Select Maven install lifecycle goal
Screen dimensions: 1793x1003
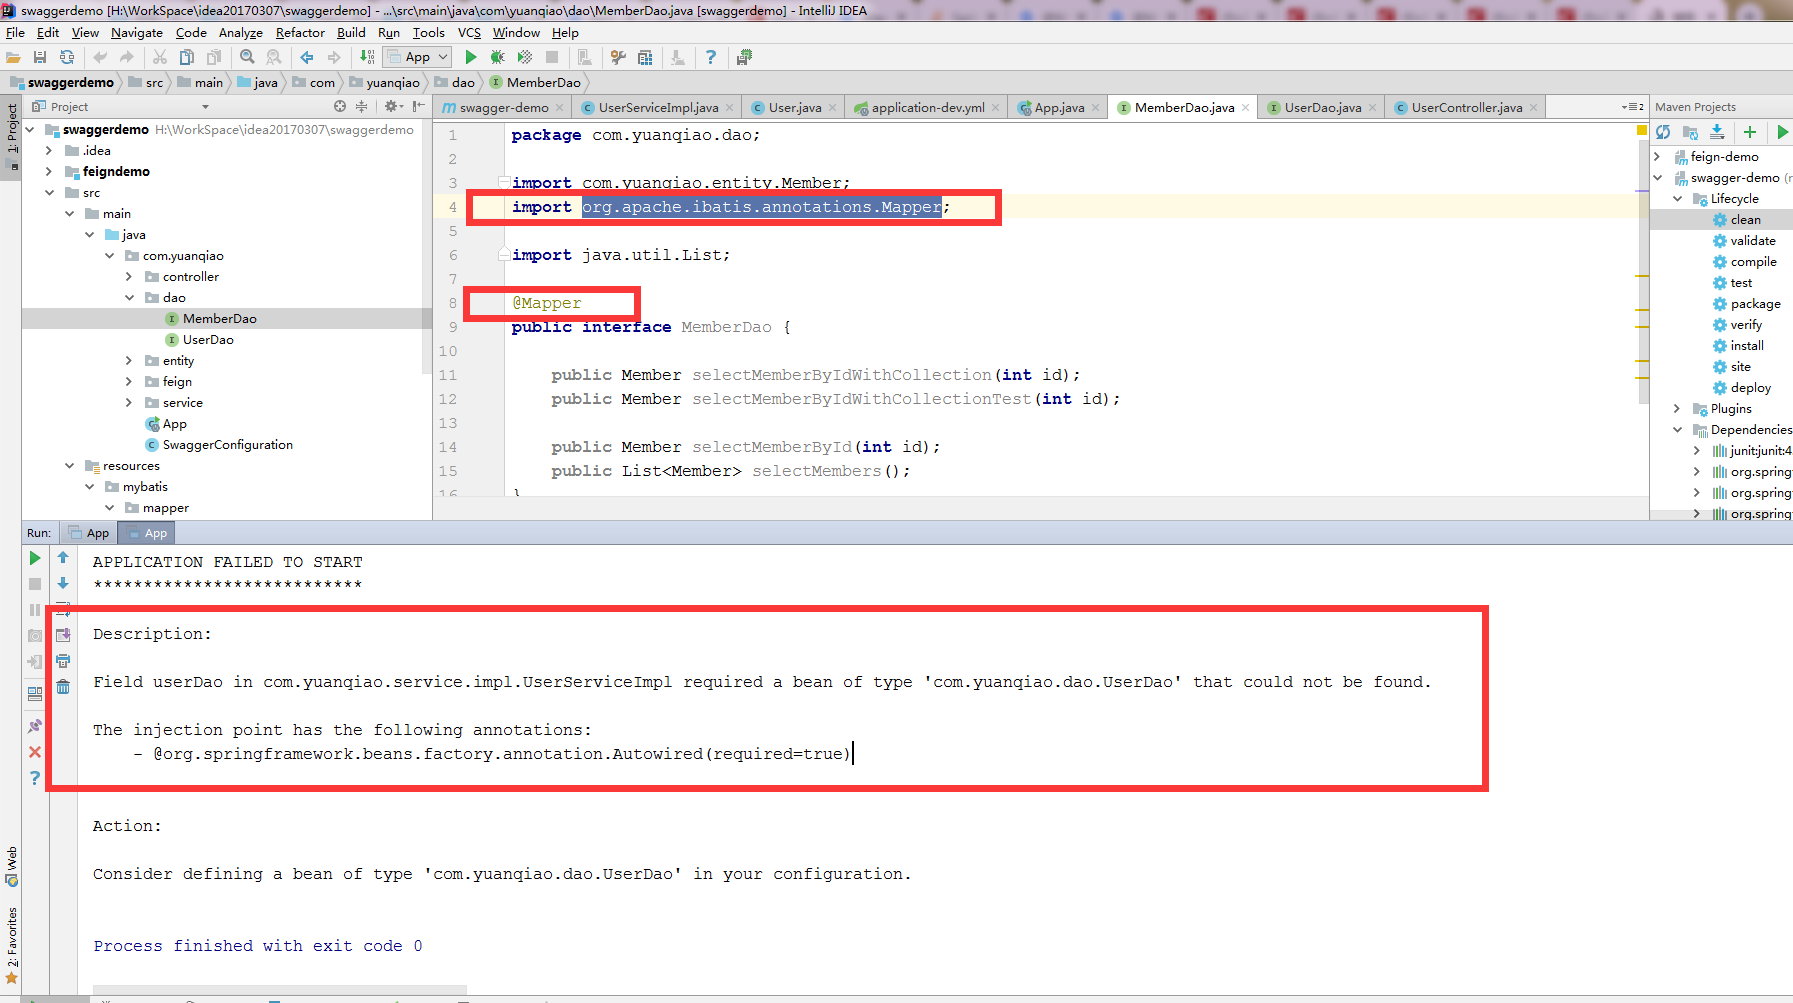[1747, 346]
